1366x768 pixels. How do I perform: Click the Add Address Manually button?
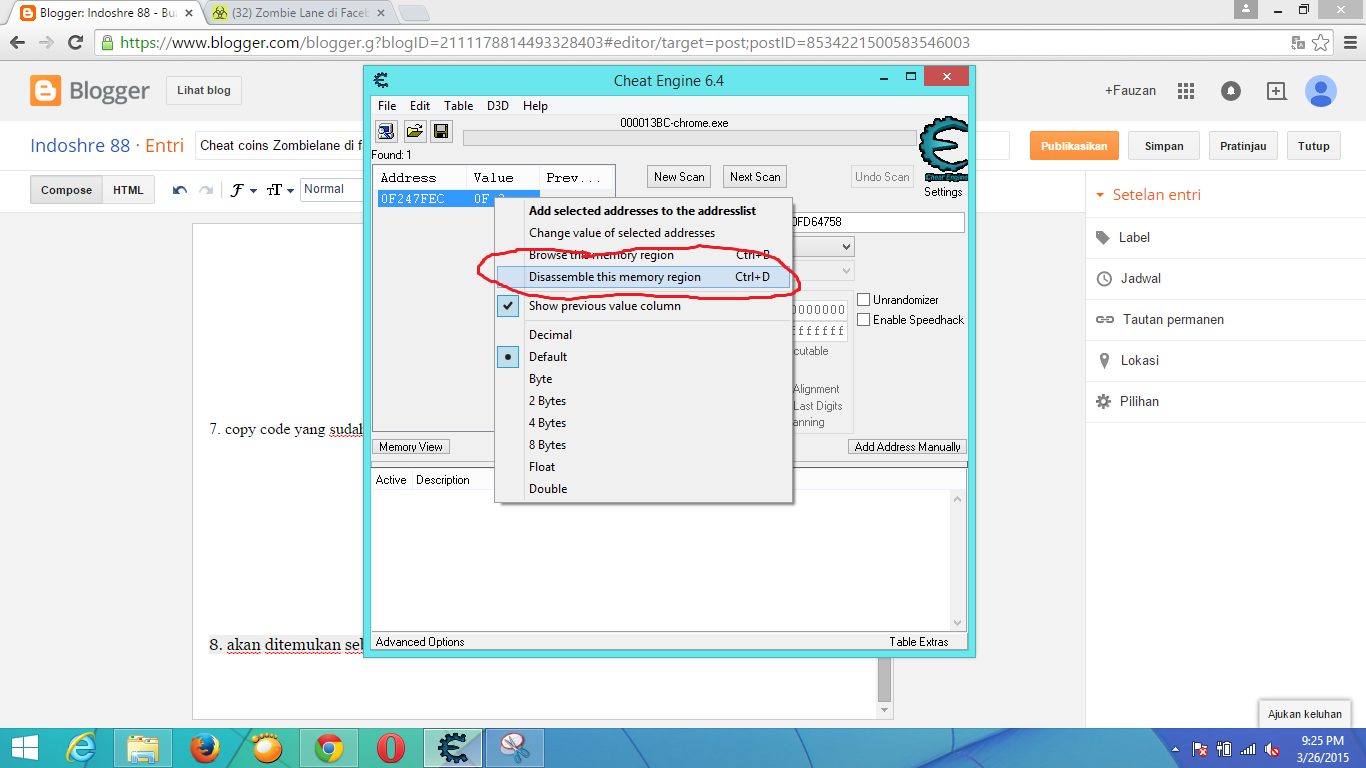click(x=908, y=447)
